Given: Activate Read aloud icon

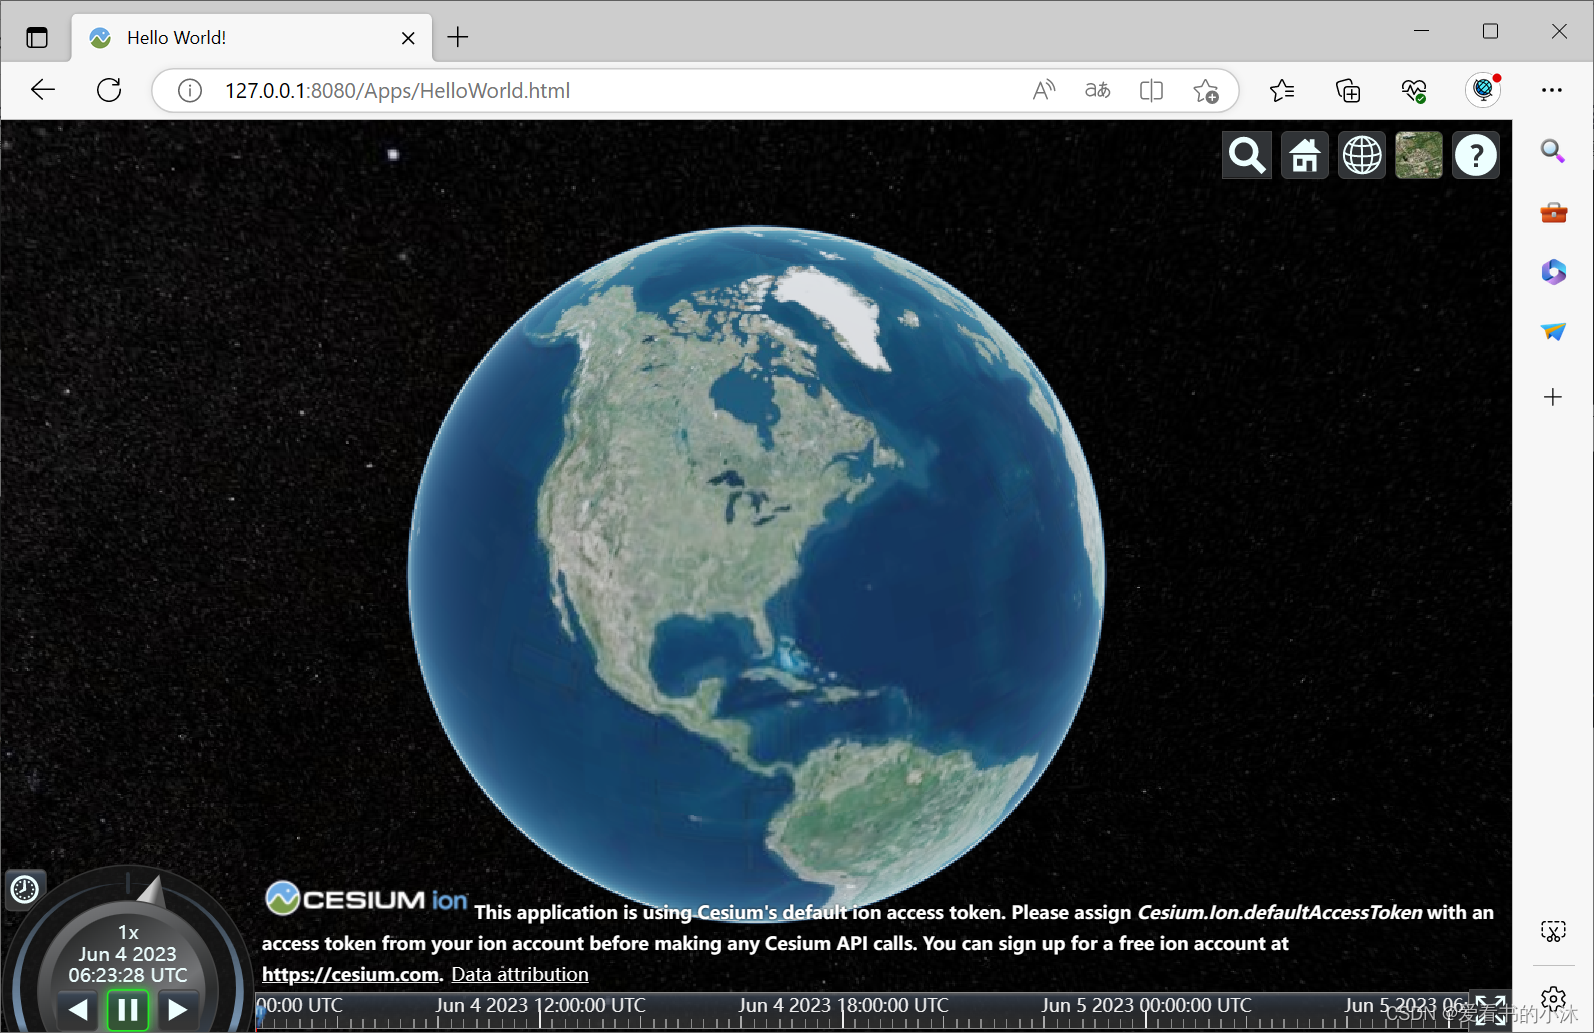Looking at the screenshot, I should 1044,91.
